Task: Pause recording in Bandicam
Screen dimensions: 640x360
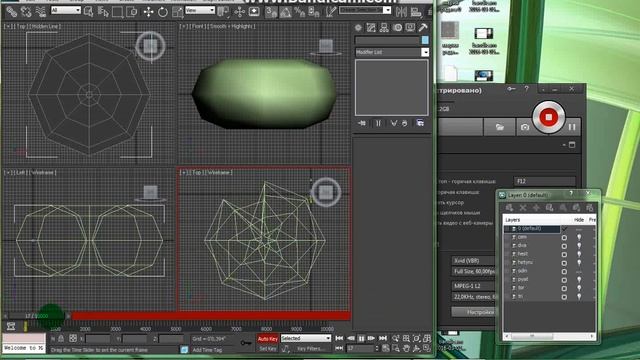Action: pos(572,127)
